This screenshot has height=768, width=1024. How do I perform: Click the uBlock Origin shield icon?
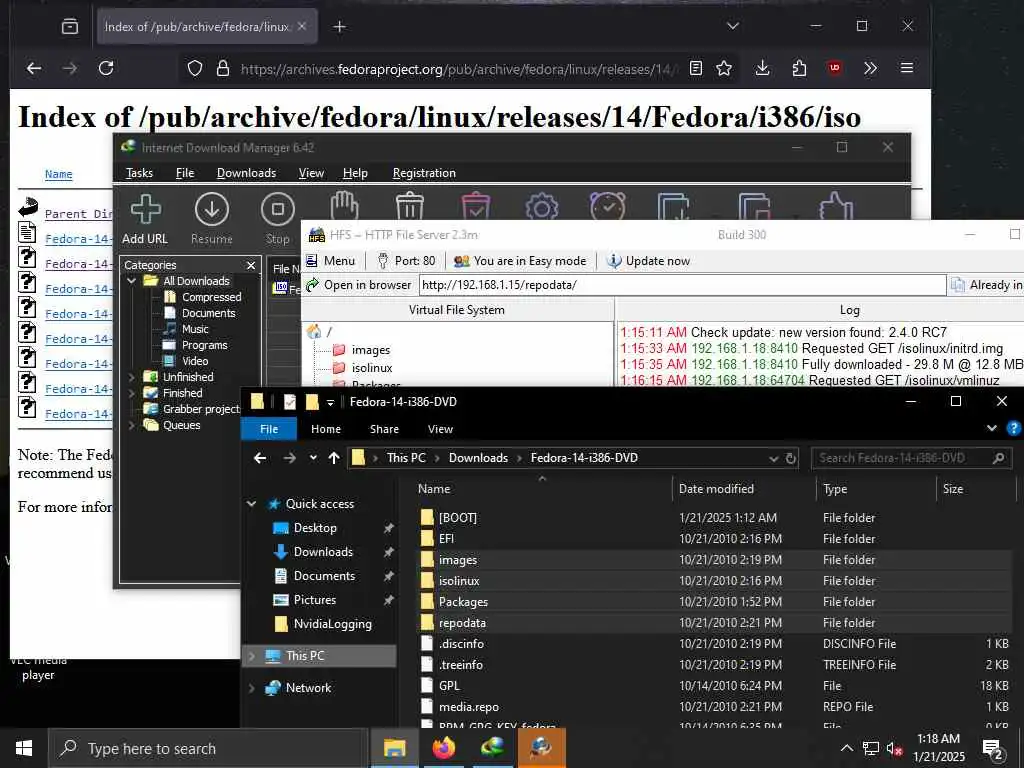coord(835,68)
